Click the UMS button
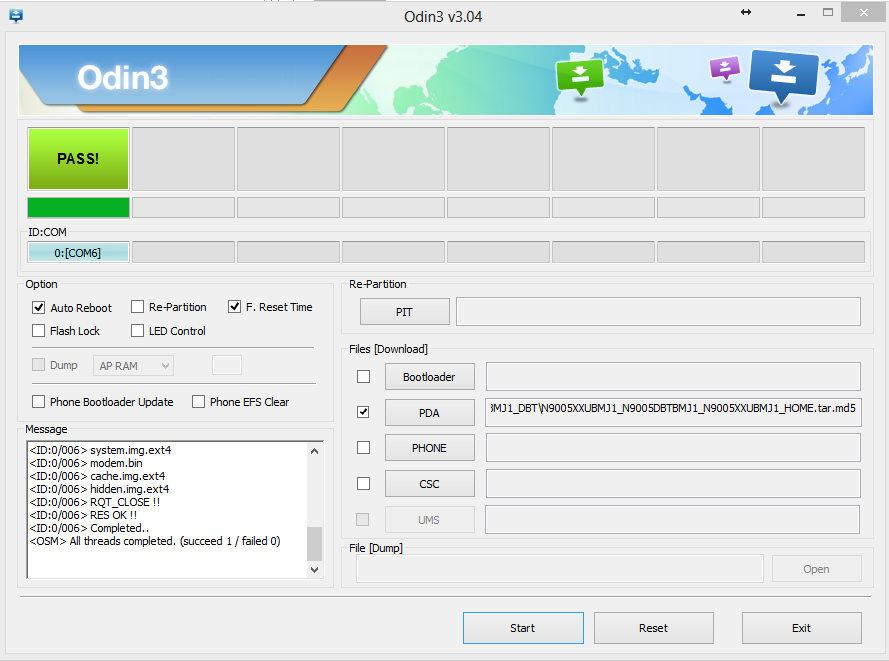The image size is (889, 661). pyautogui.click(x=430, y=519)
